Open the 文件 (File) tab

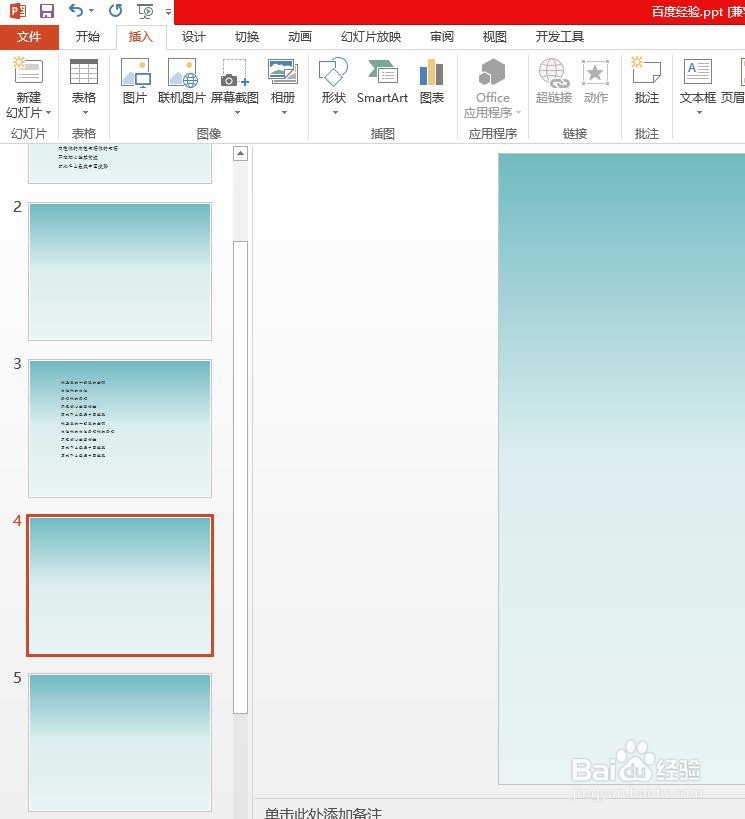pyautogui.click(x=29, y=37)
